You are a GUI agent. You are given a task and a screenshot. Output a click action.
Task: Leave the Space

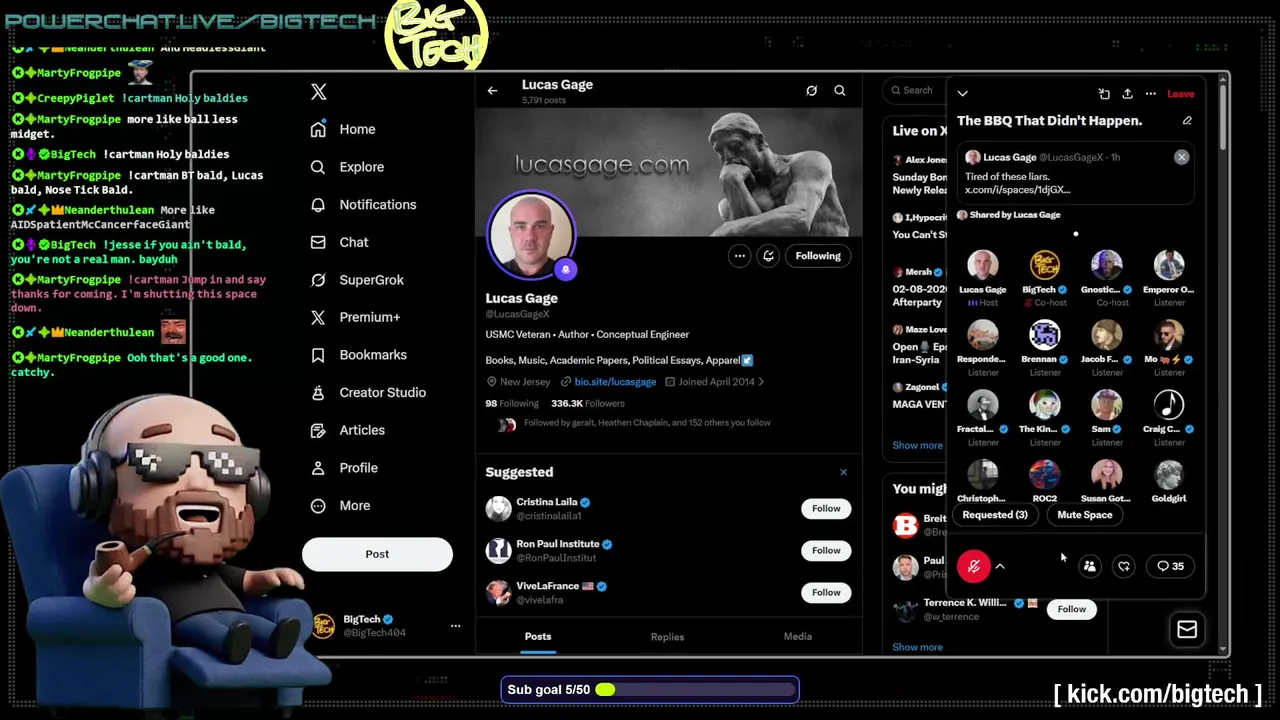(x=1181, y=94)
